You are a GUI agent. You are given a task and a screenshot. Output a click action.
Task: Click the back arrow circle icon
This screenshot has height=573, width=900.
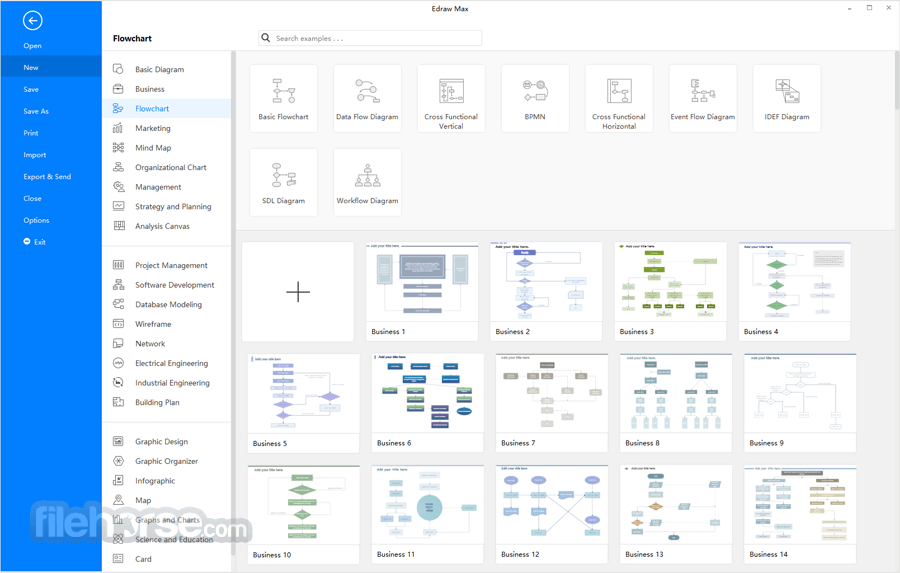pyautogui.click(x=33, y=21)
